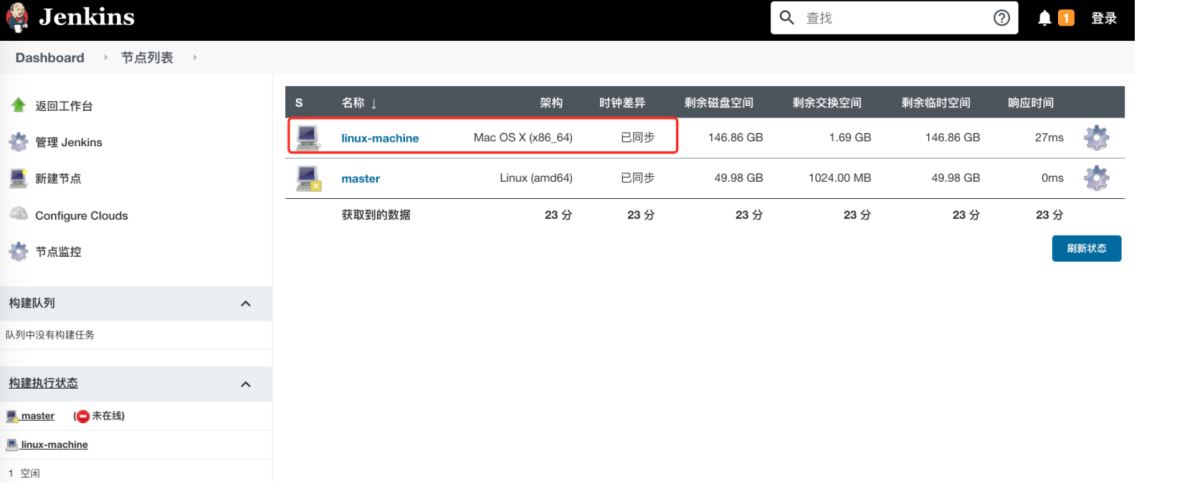Screen dimensions: 1200x504
Task: Configure linux-machine via its gear icon
Action: click(1097, 137)
